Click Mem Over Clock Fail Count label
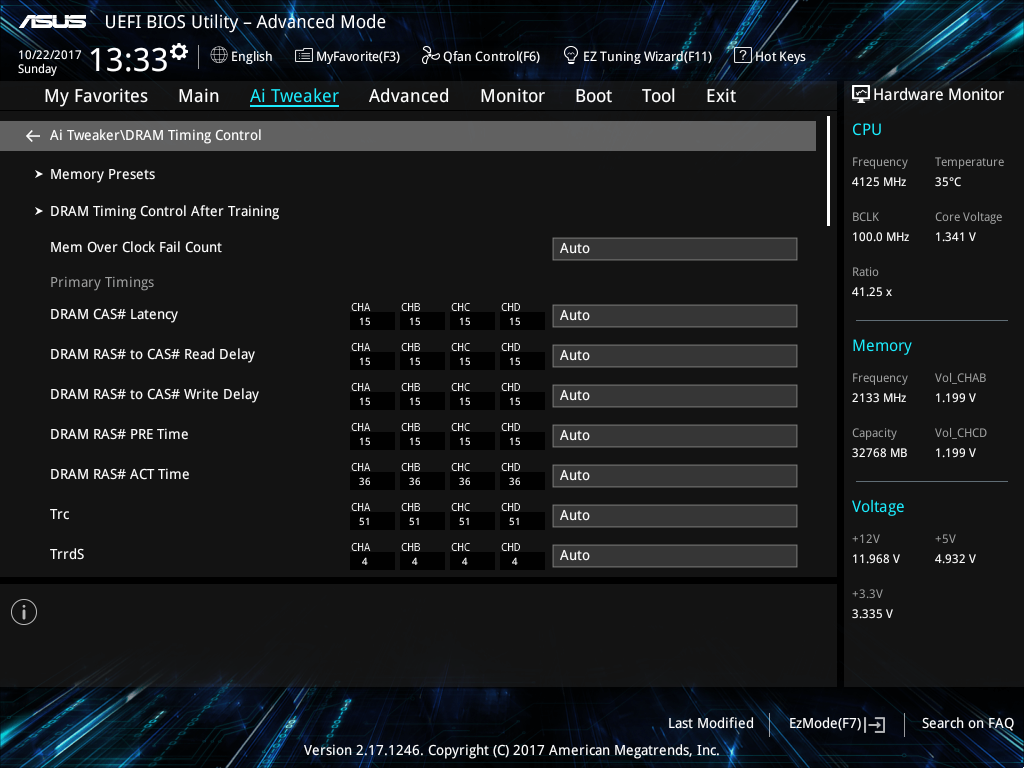The image size is (1024, 768). 136,247
